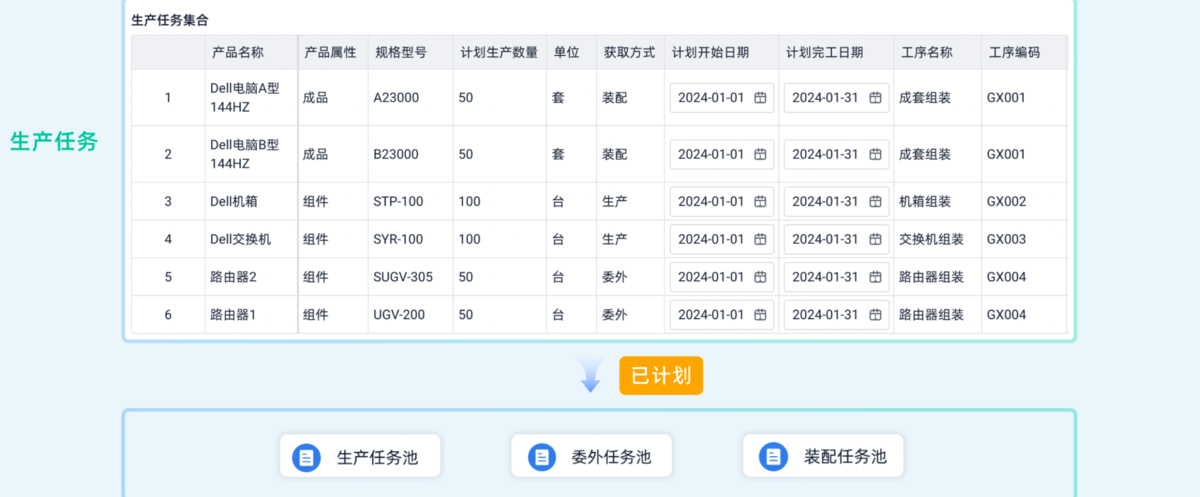The image size is (1200, 497).
Task: Click the document icon beside 装配任务池
Action: pos(773,457)
